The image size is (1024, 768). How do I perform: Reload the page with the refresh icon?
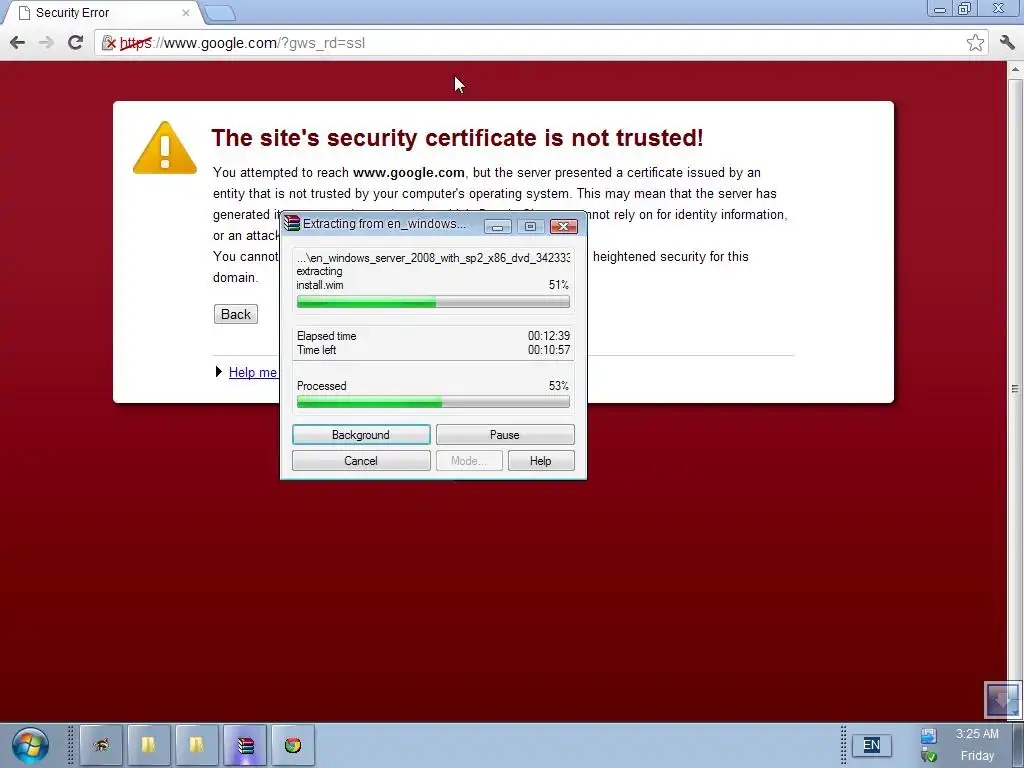(75, 42)
